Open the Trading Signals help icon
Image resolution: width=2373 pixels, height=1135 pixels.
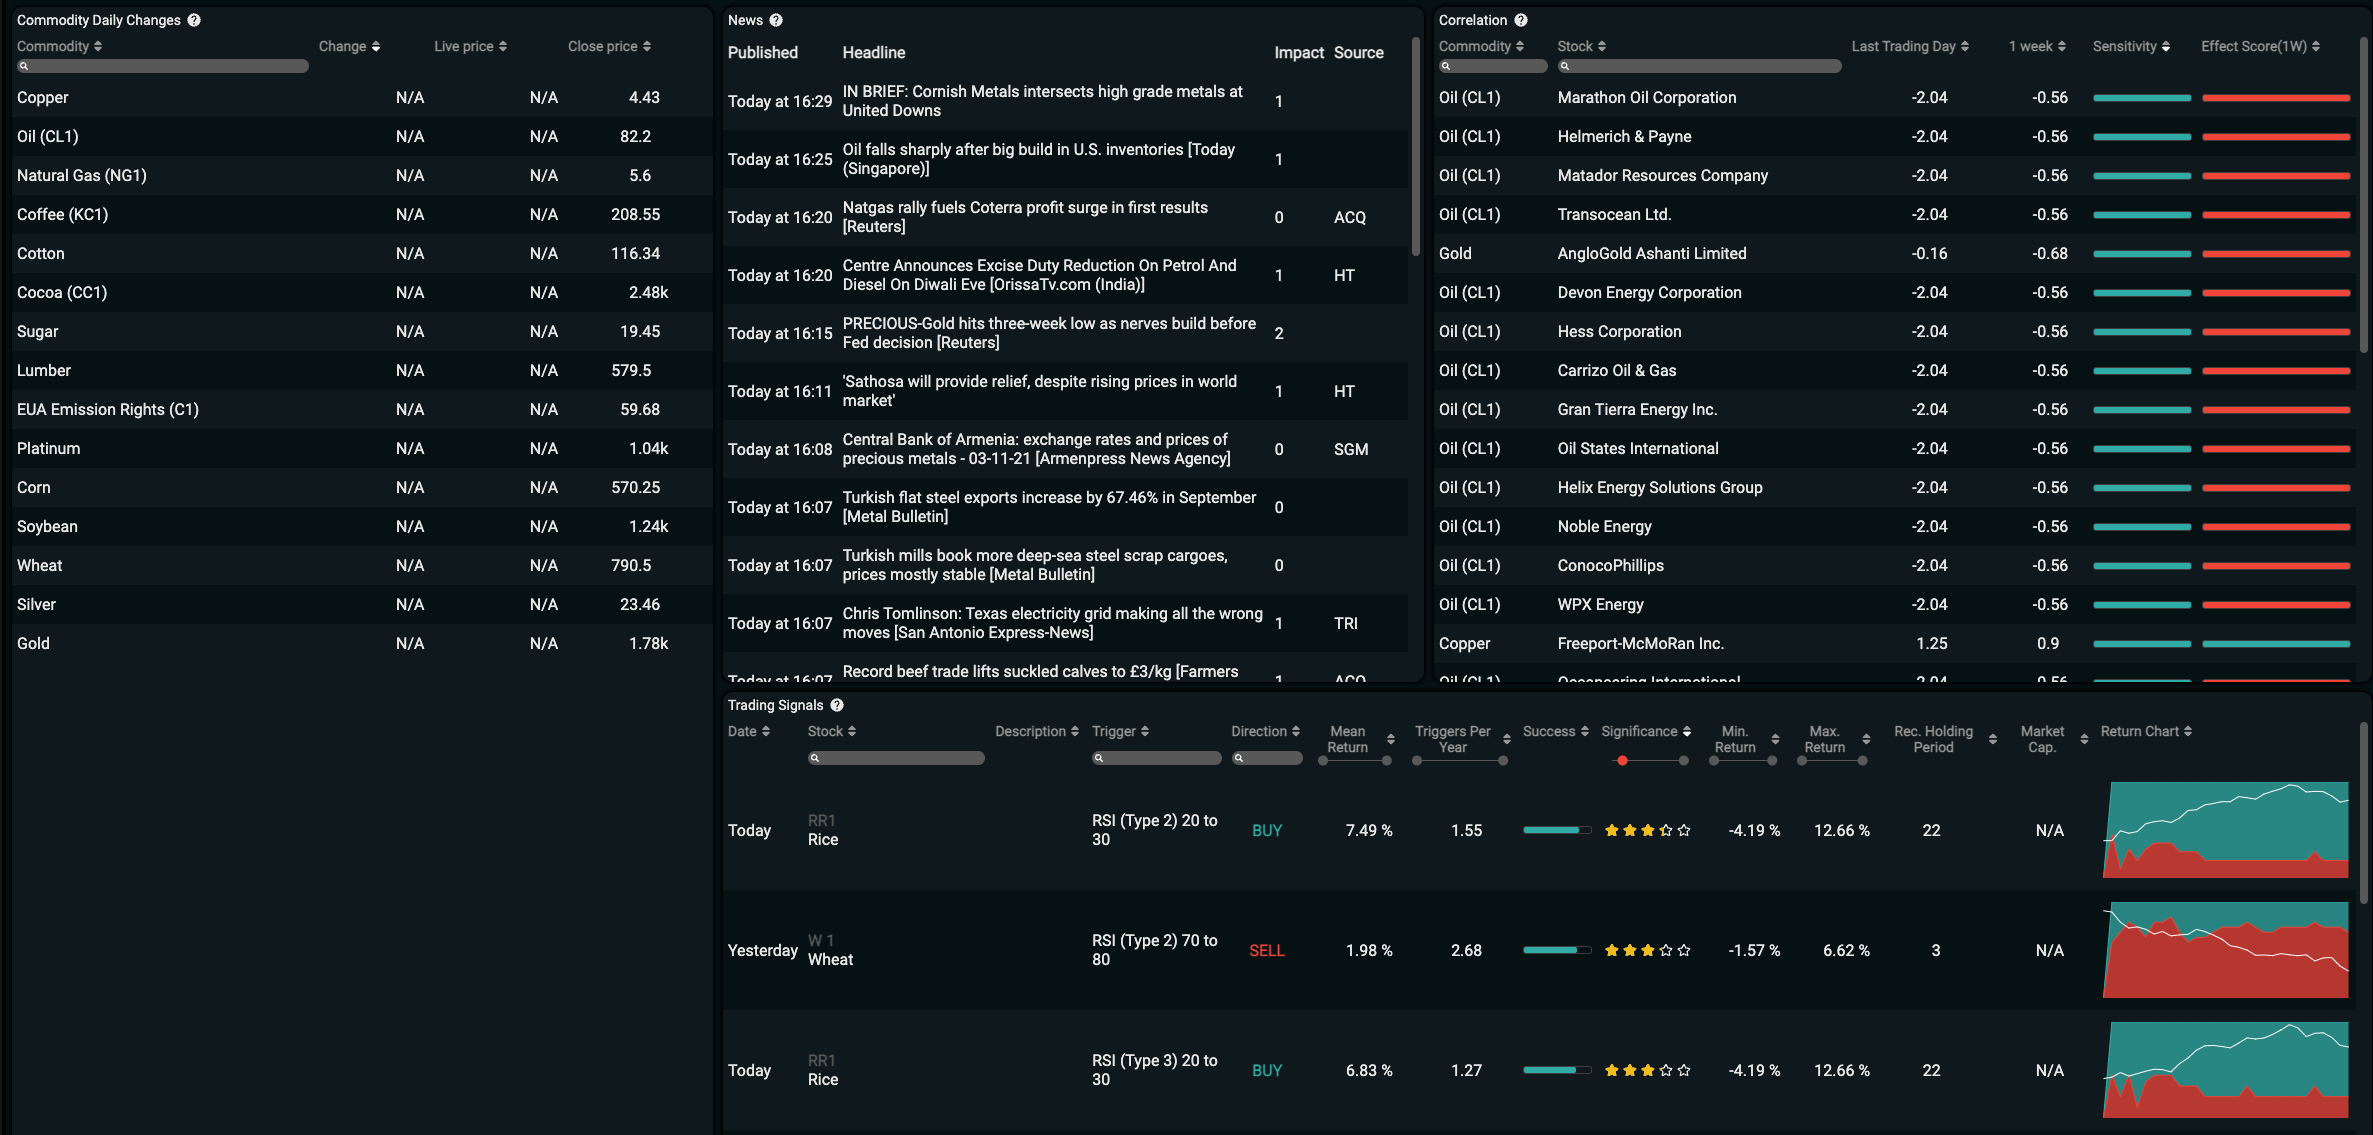[x=837, y=705]
